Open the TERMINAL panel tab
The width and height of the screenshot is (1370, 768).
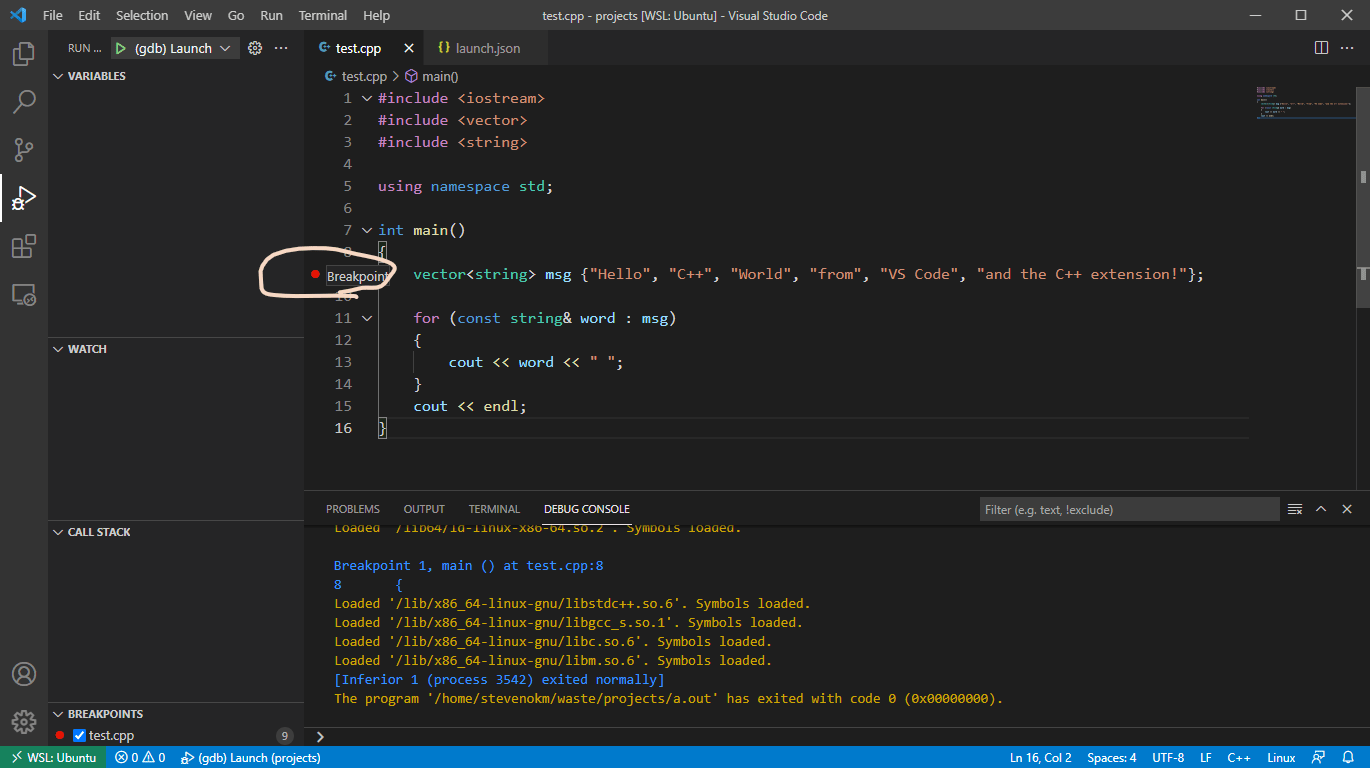click(493, 508)
